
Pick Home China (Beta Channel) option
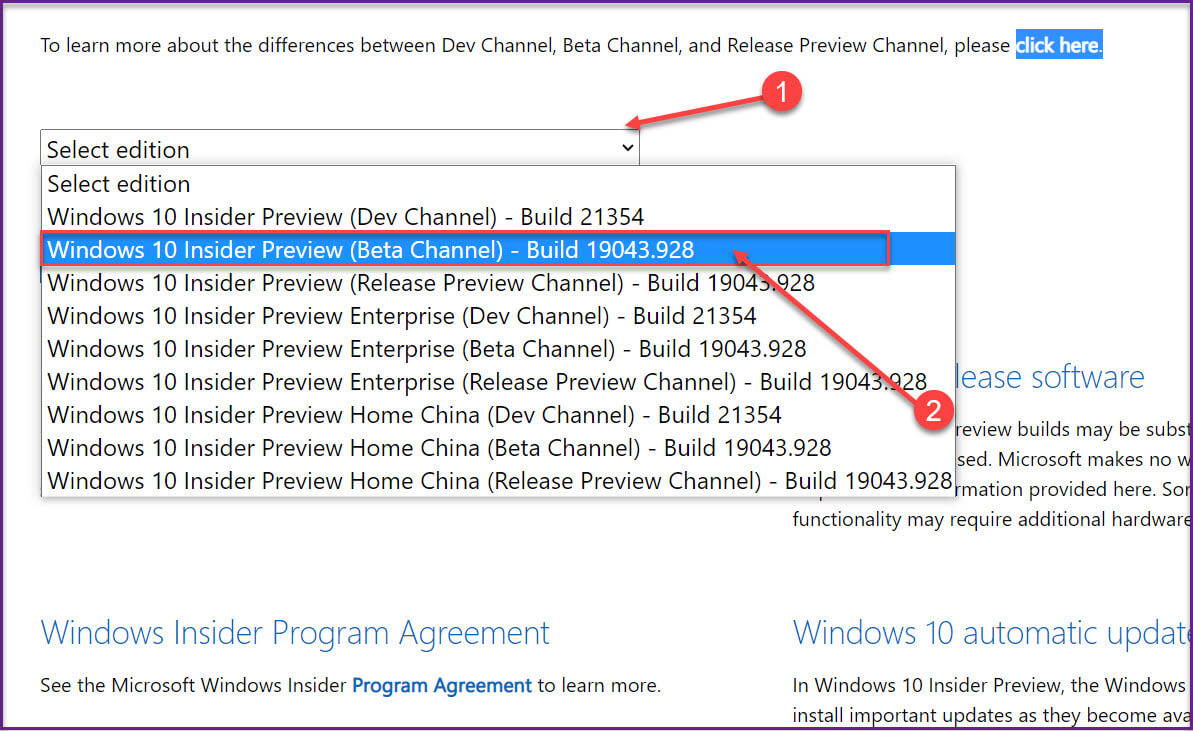click(498, 447)
